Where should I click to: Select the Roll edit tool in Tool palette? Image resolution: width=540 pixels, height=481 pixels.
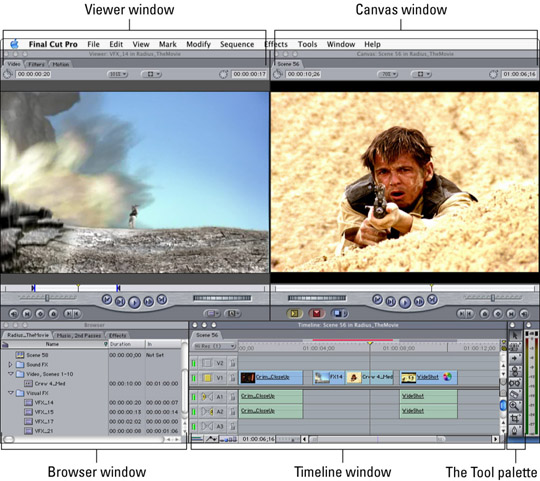(515, 371)
